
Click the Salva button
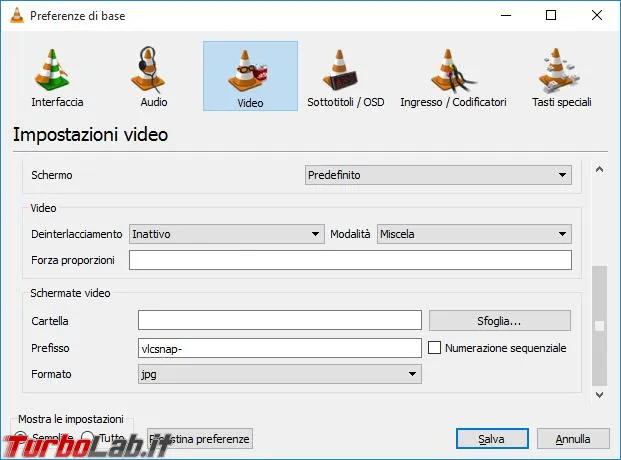click(492, 439)
